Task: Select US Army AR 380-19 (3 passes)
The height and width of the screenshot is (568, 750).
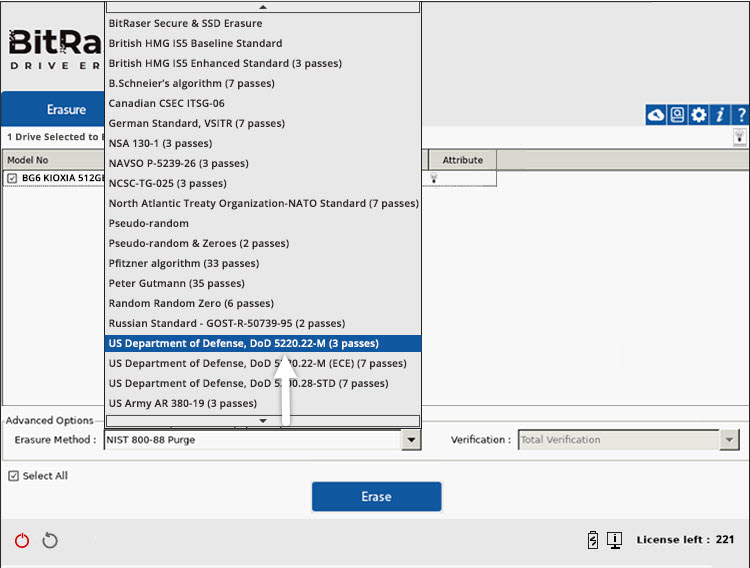Action: pyautogui.click(x=263, y=404)
